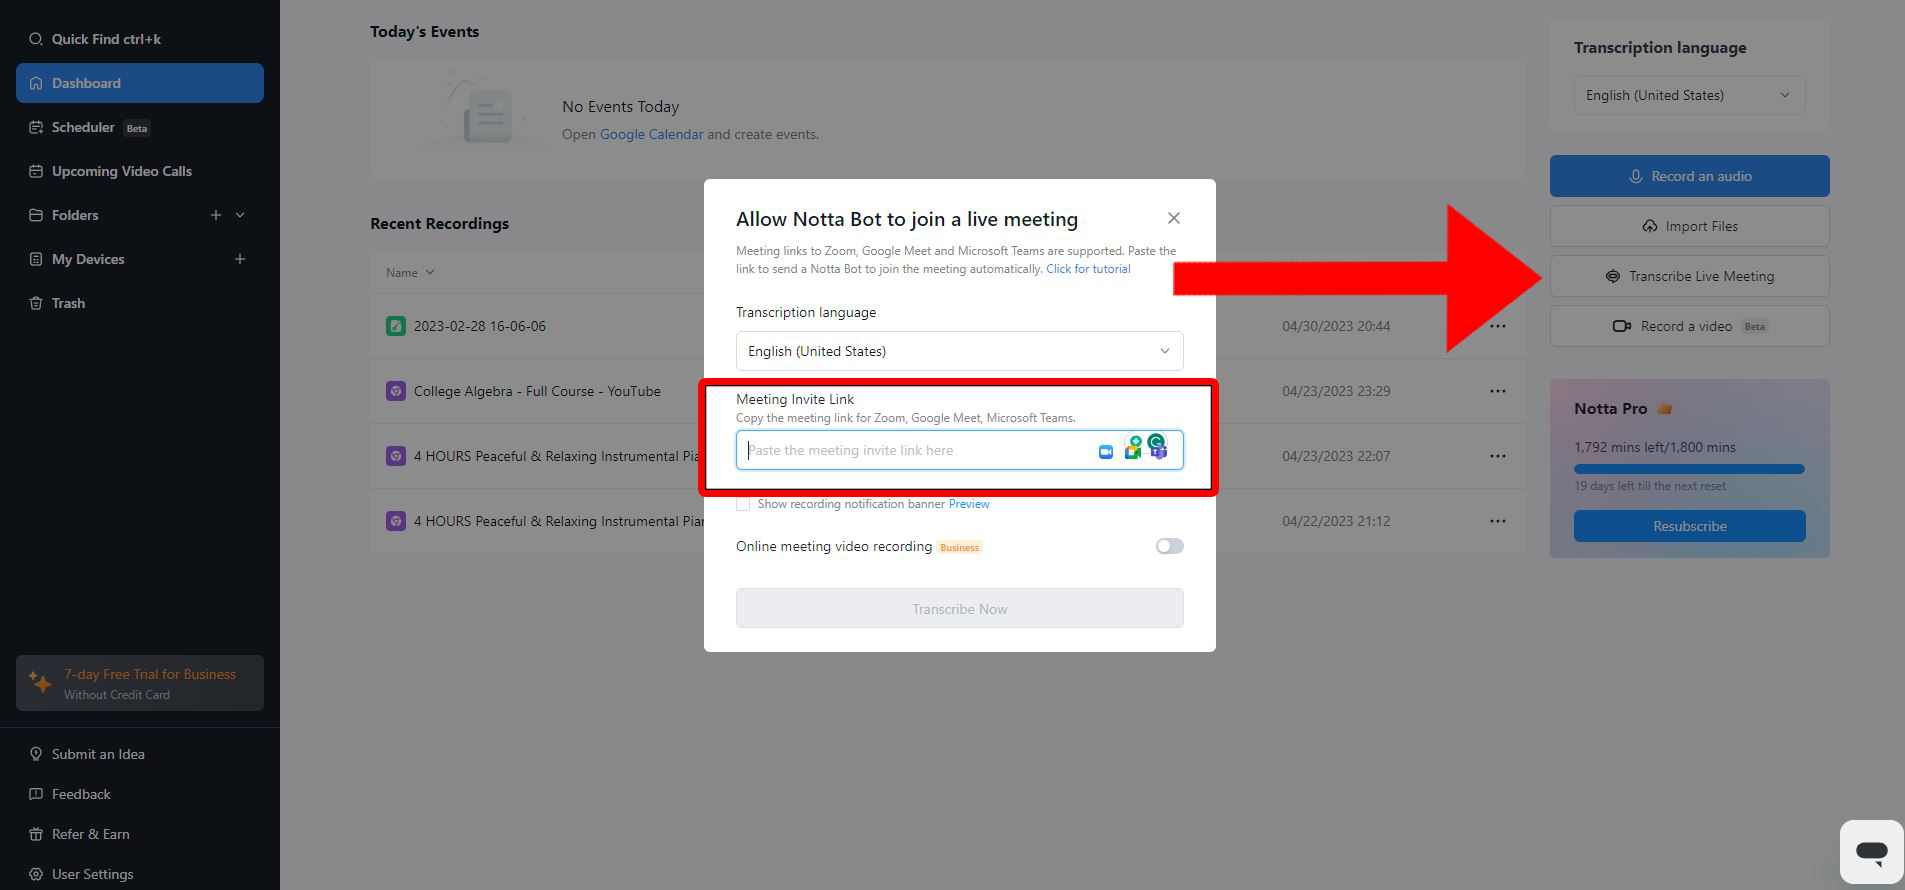1905x890 pixels.
Task: Open Google Calendar link
Action: pos(651,134)
